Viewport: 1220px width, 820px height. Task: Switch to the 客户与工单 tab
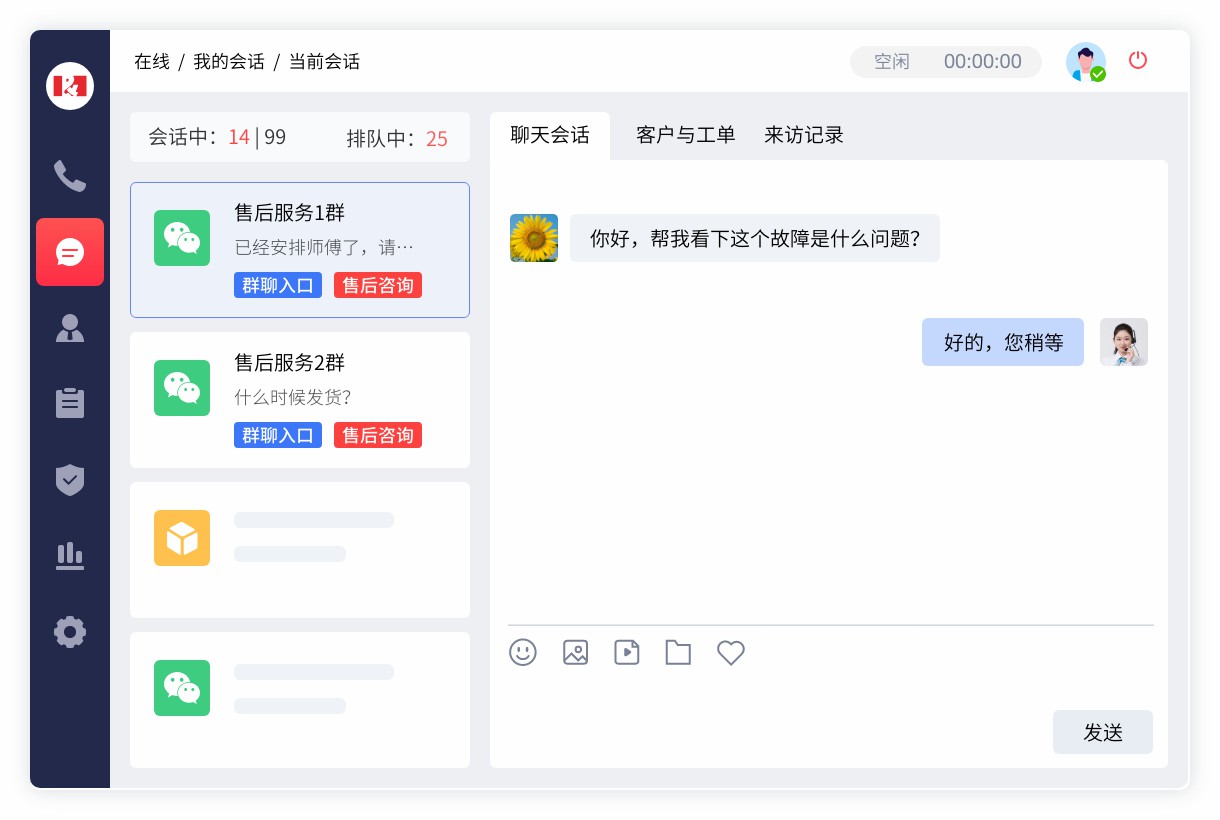coord(684,135)
